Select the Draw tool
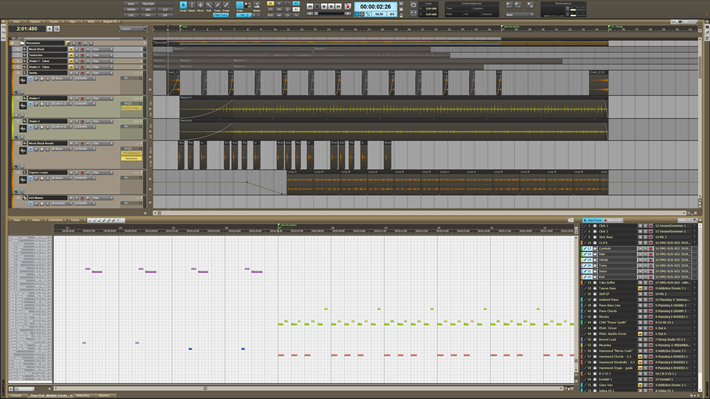Viewport: 710px width, 399px height. (x=217, y=6)
